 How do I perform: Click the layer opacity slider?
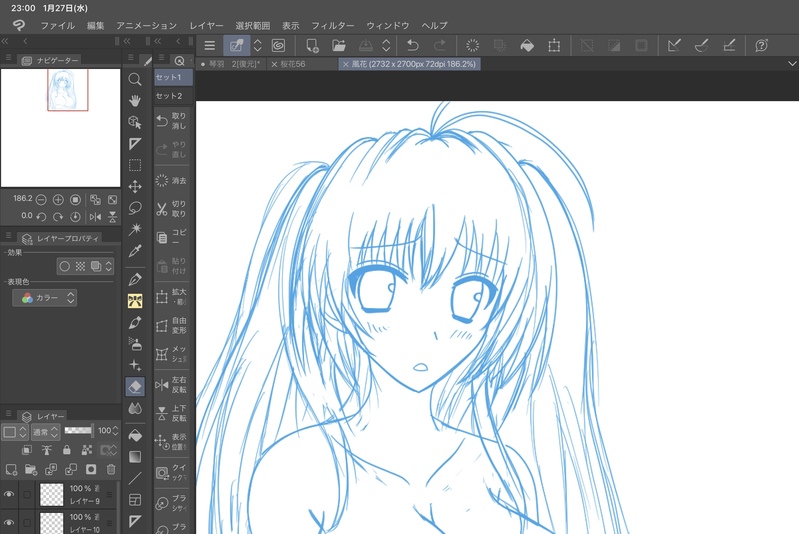click(x=78, y=431)
